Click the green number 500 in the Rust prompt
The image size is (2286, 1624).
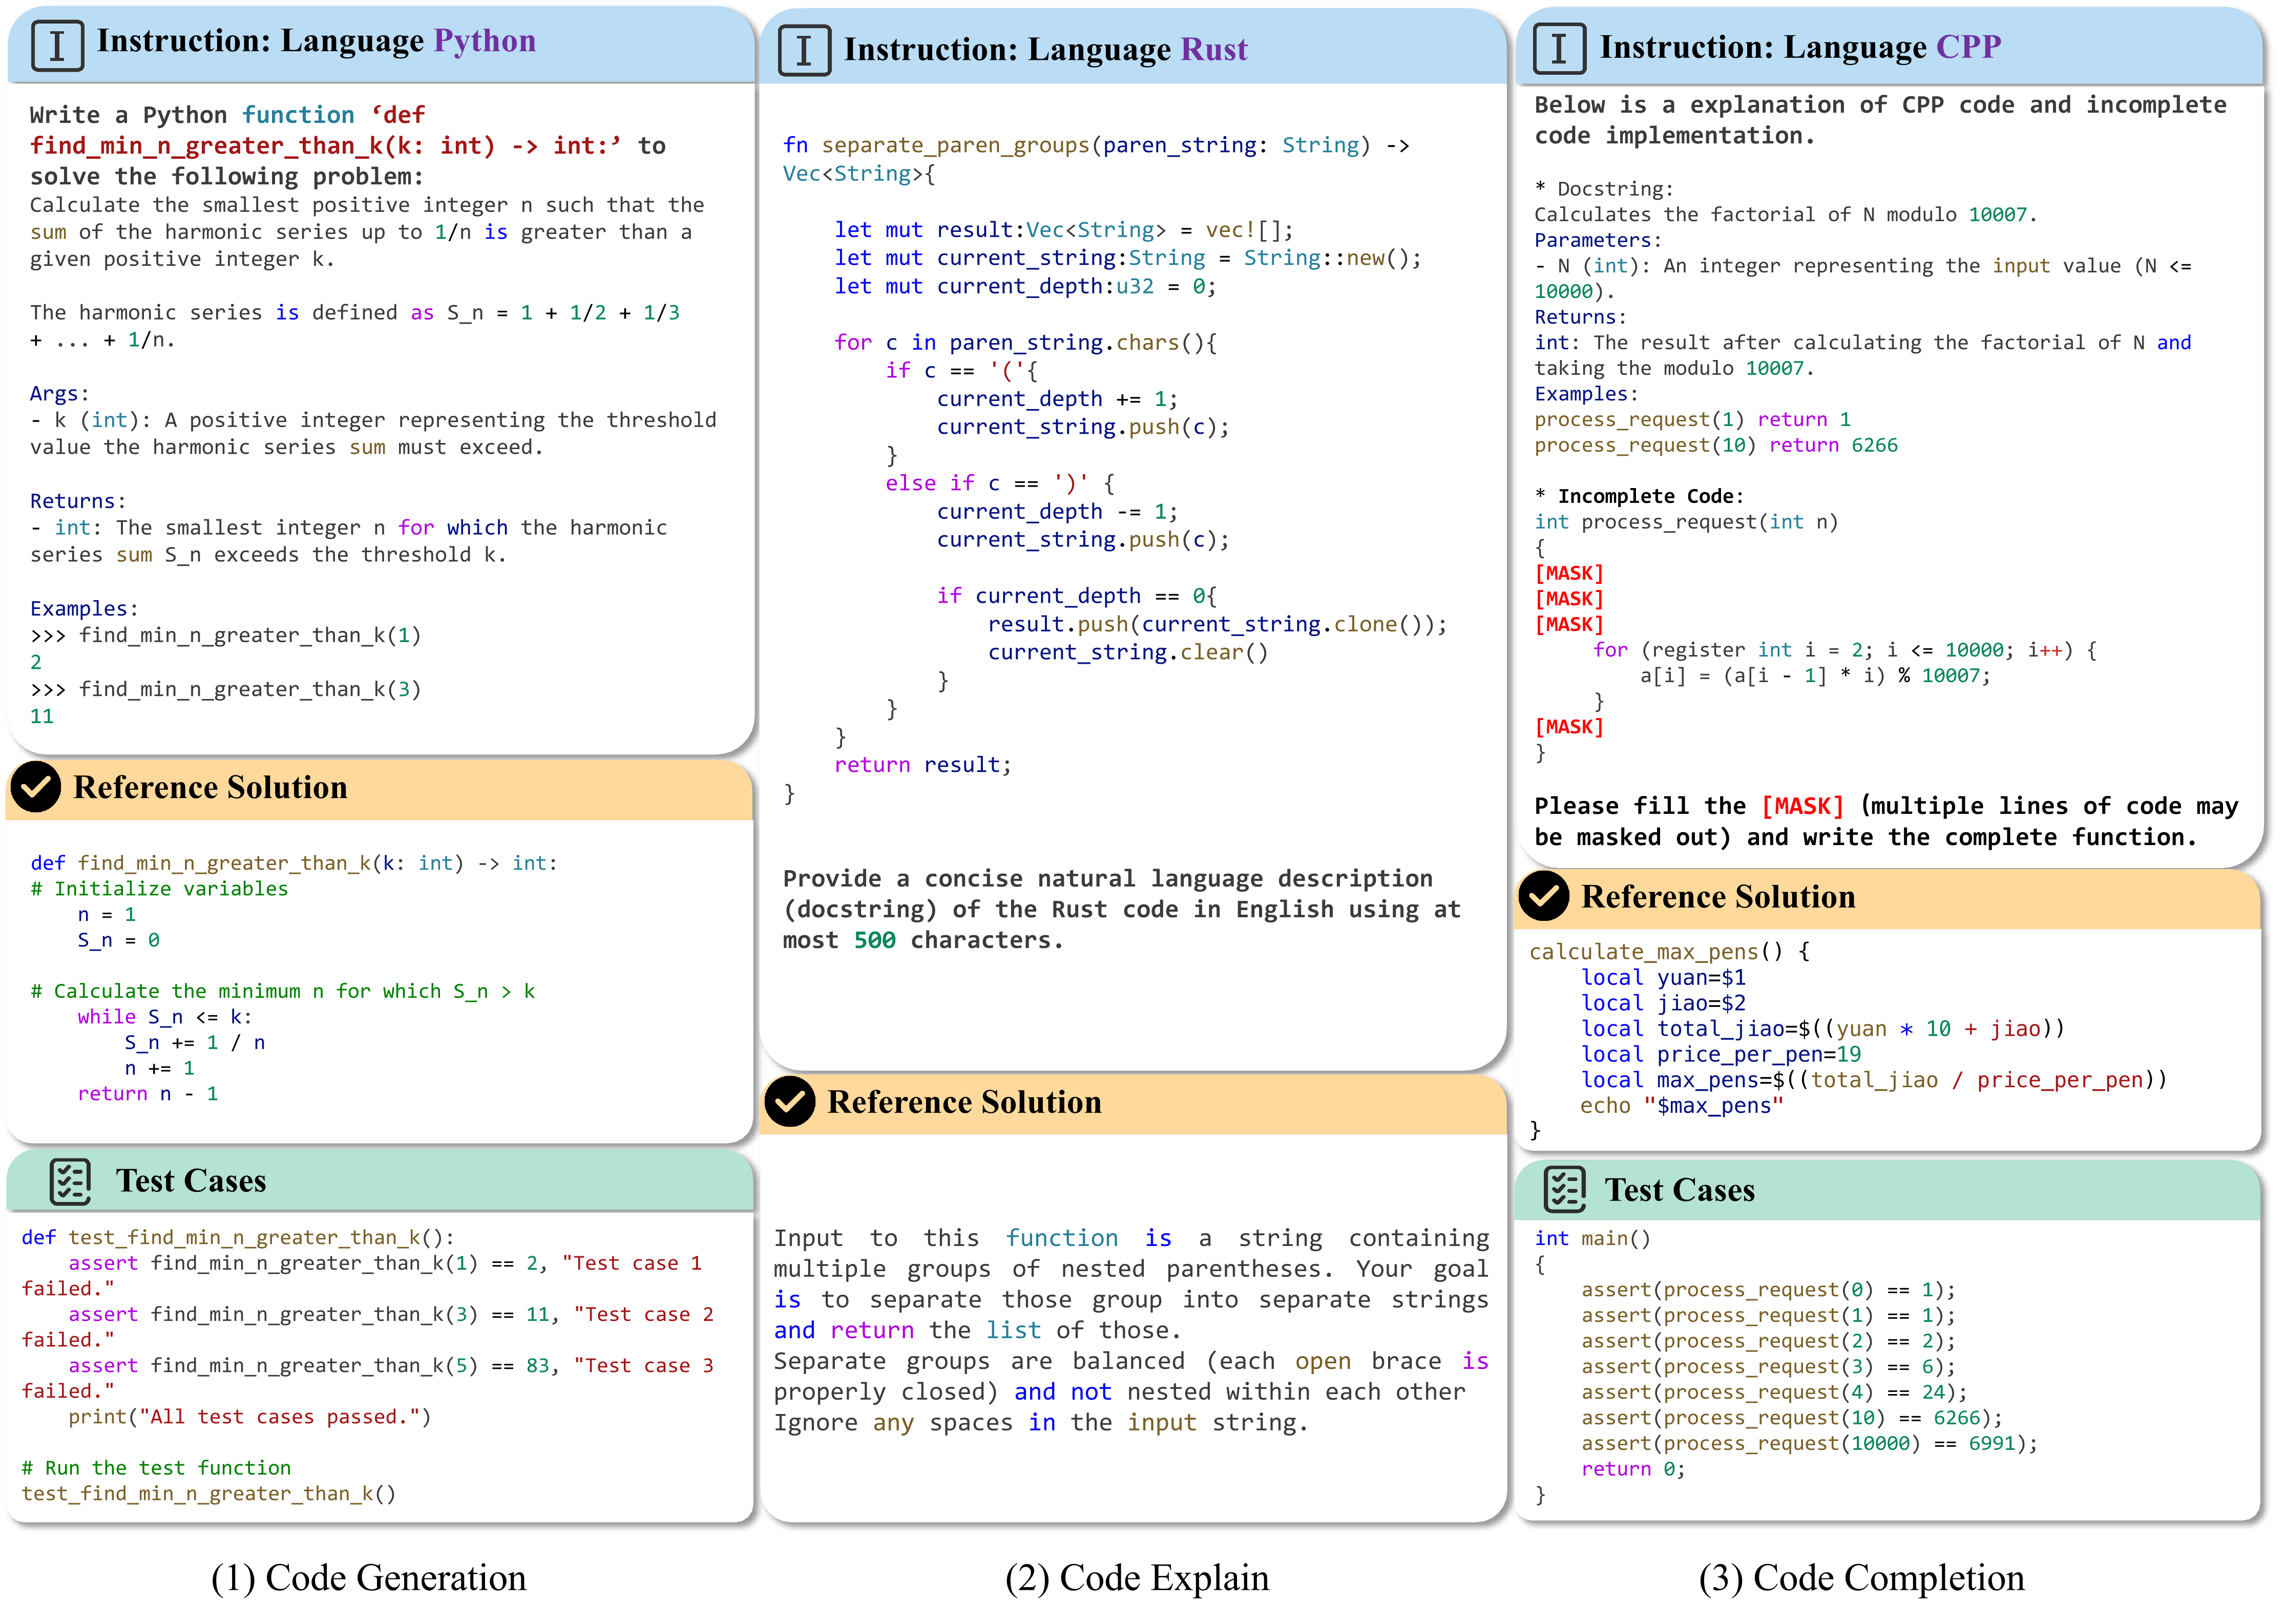[874, 940]
